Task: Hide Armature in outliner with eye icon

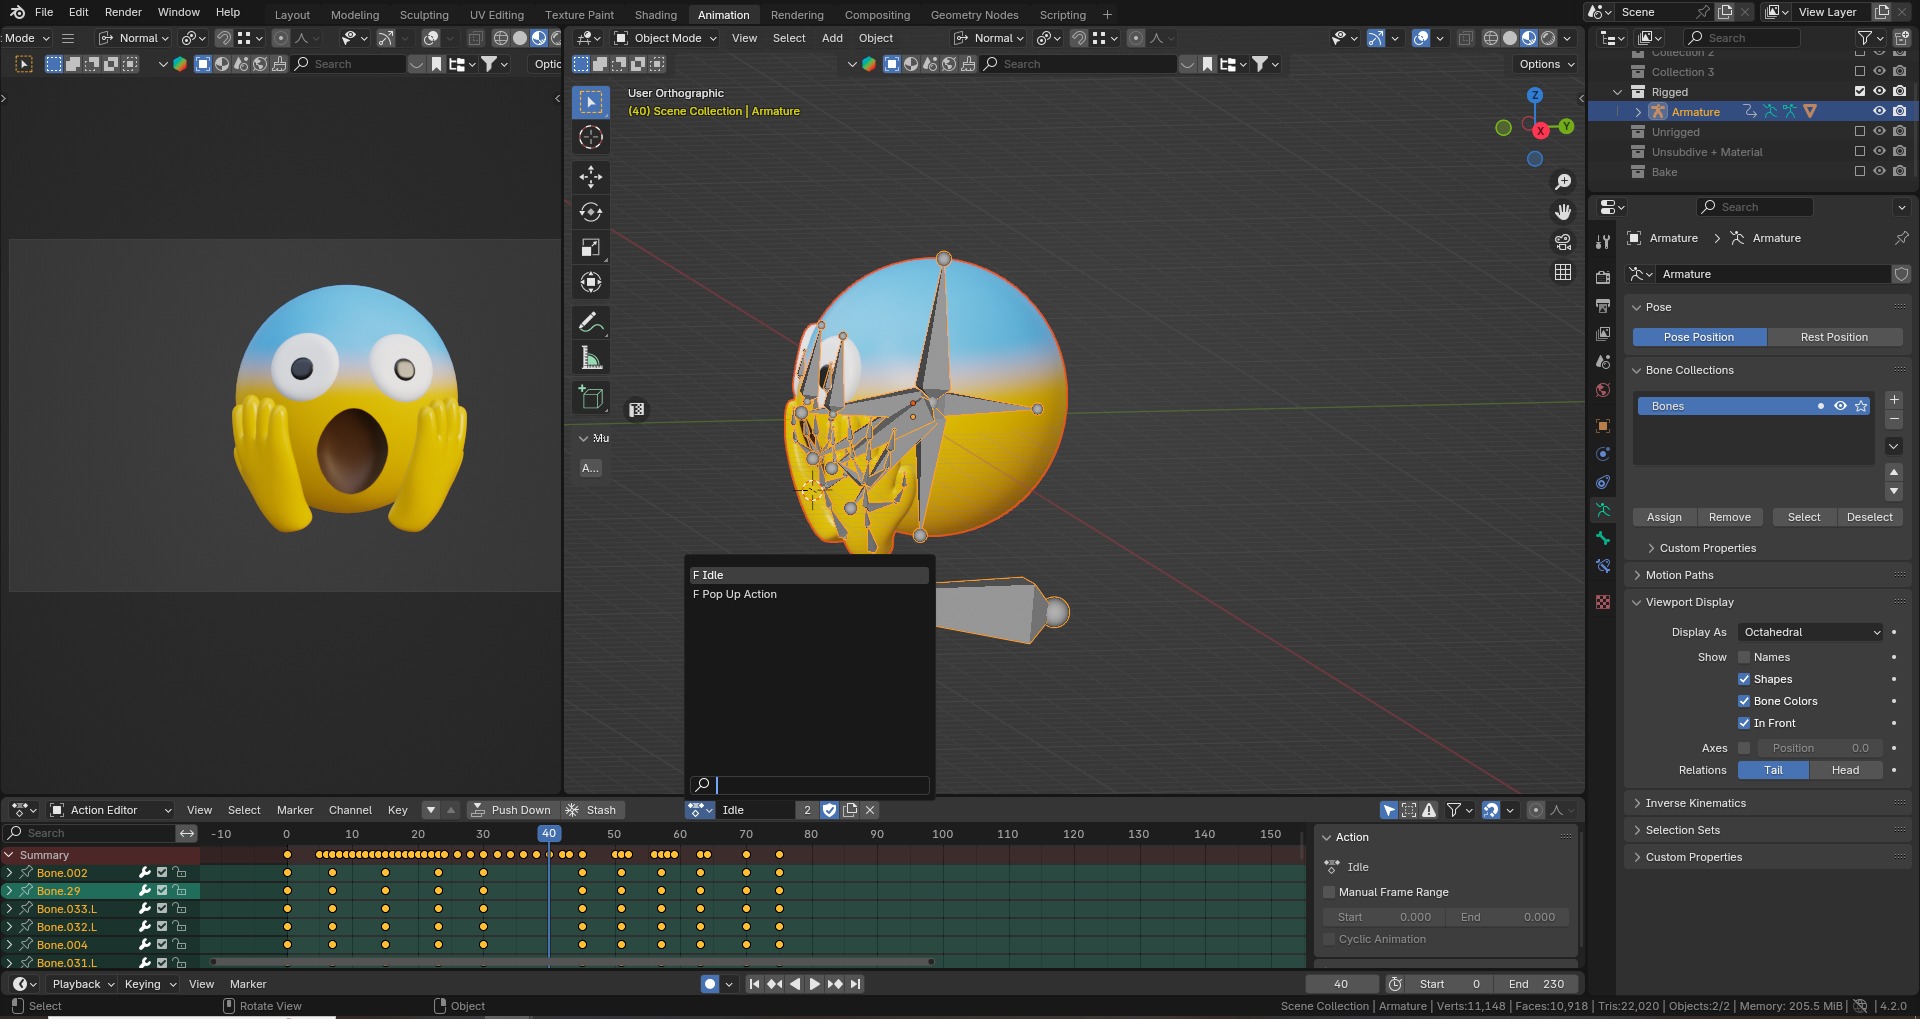Action: point(1879,111)
